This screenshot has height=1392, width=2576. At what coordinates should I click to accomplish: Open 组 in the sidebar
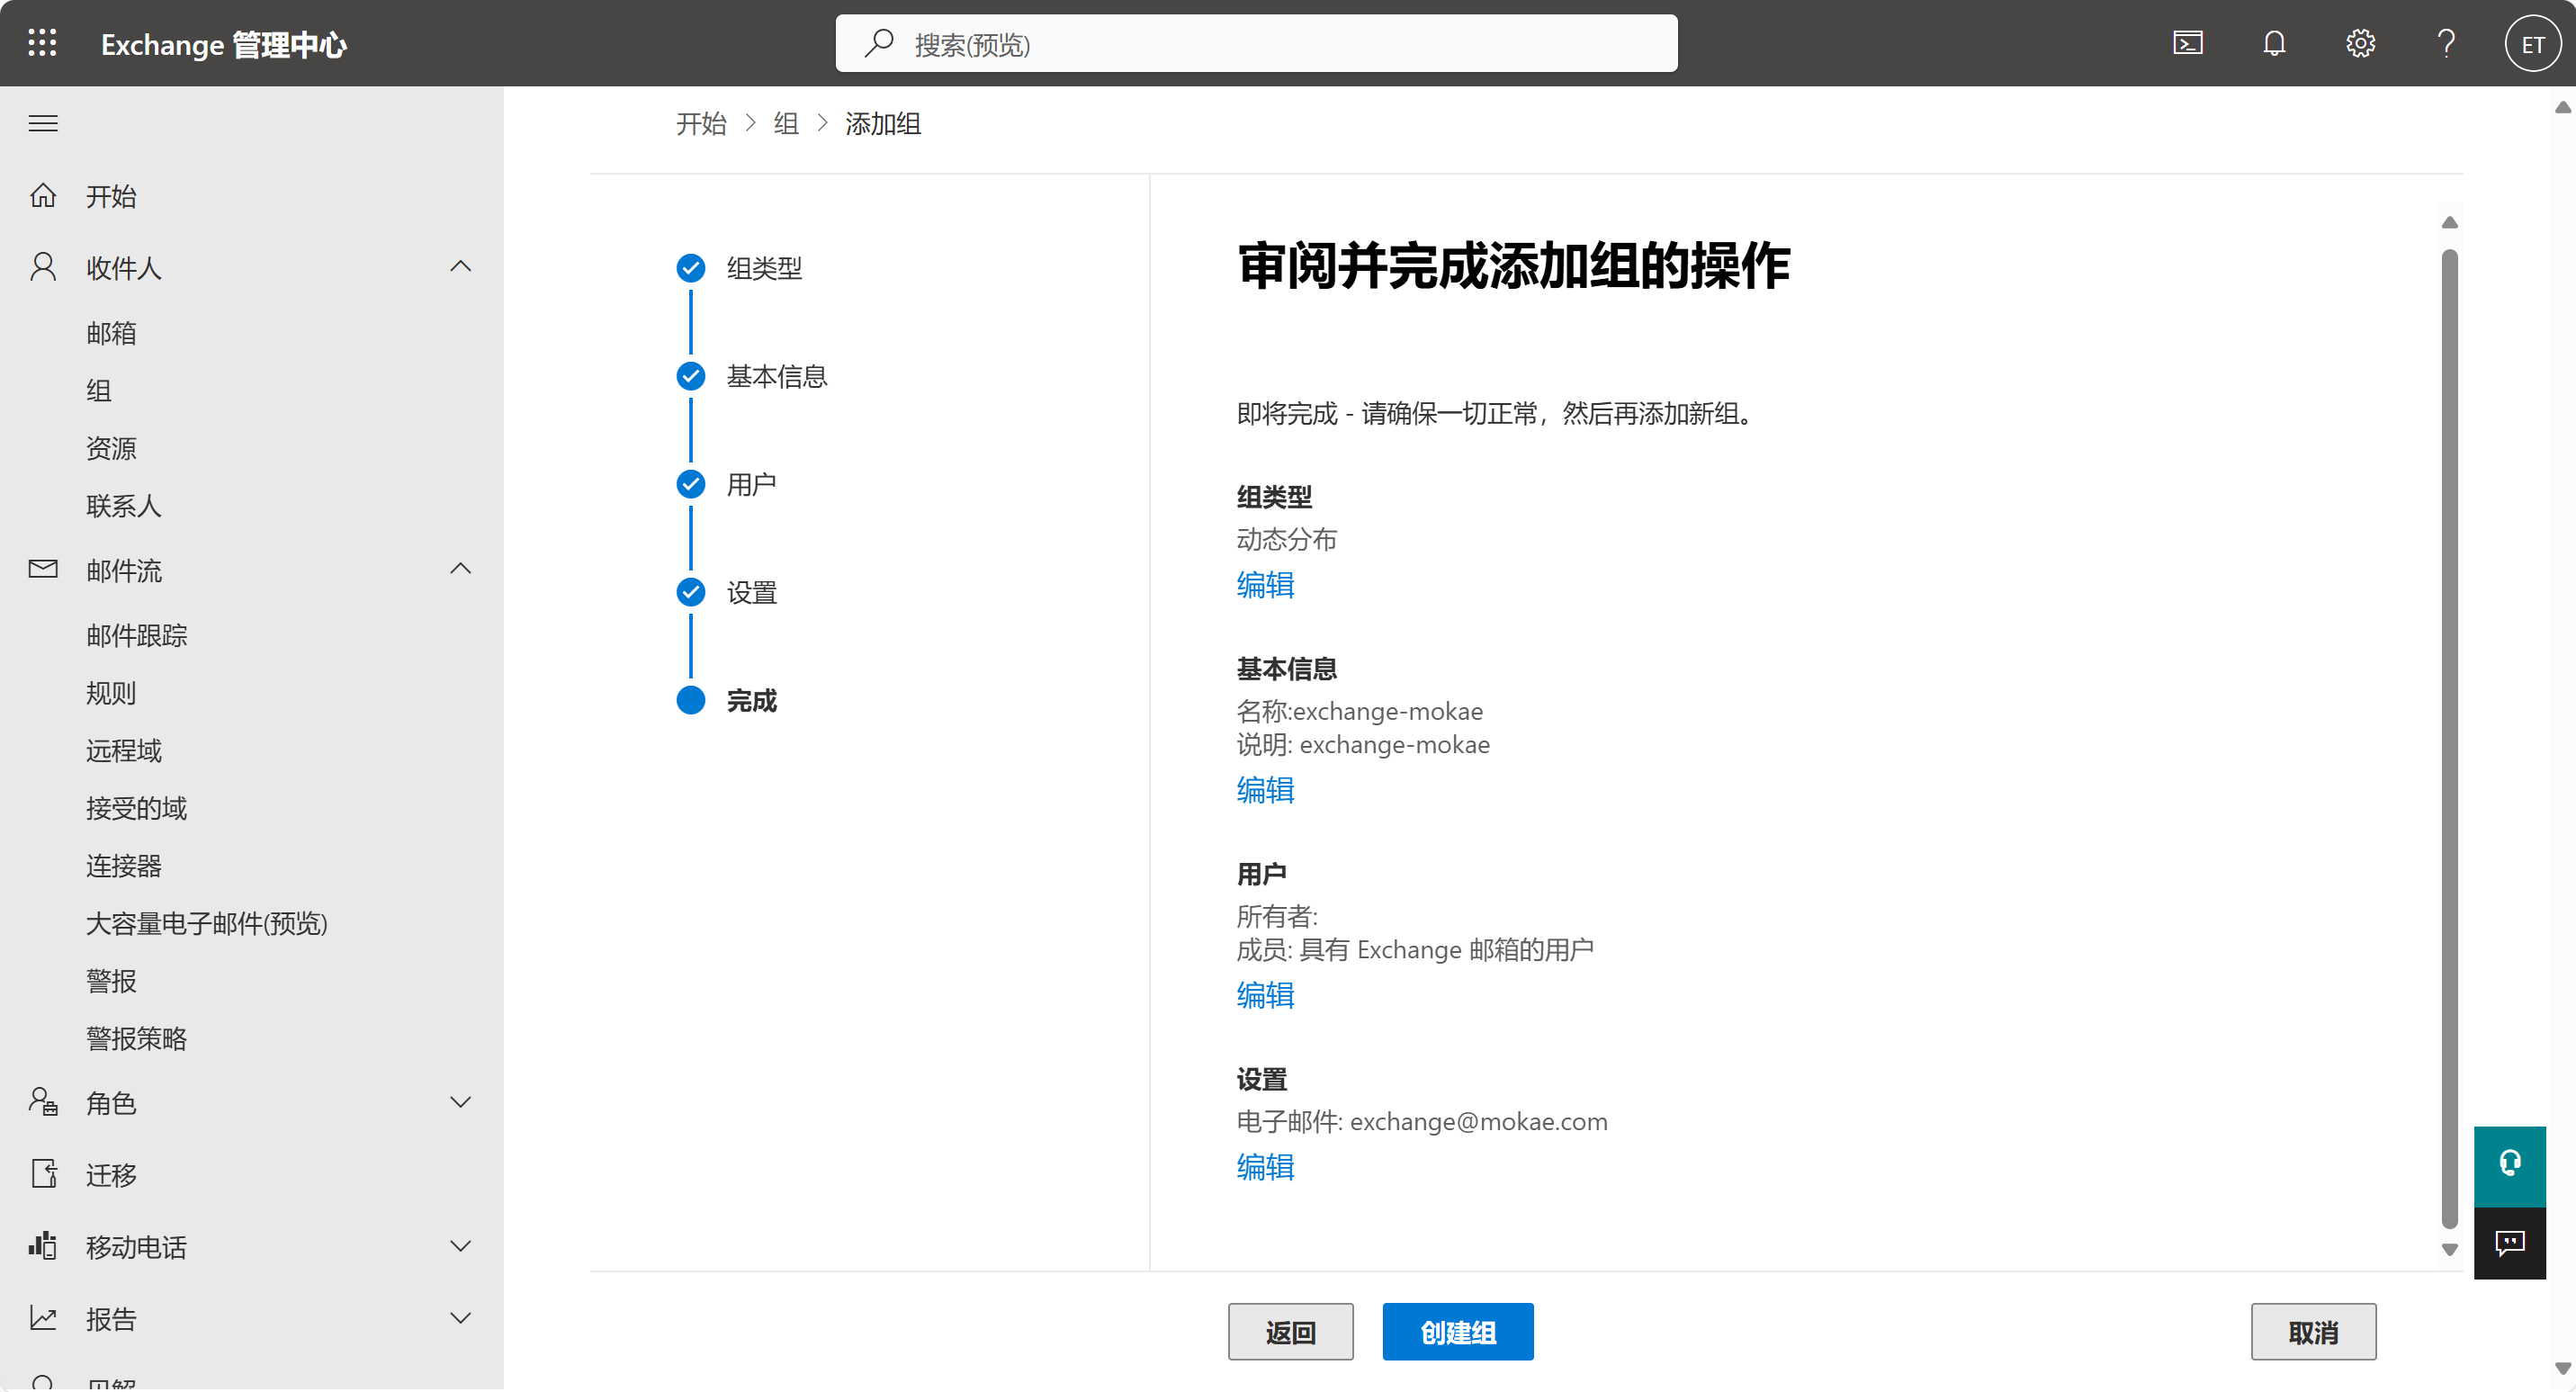[x=99, y=390]
